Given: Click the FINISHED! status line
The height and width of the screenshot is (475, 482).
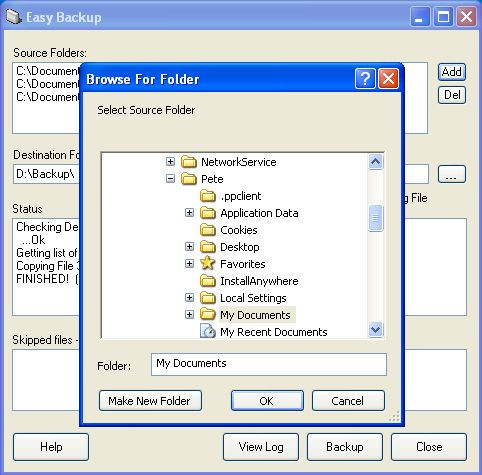Looking at the screenshot, I should click(x=47, y=279).
